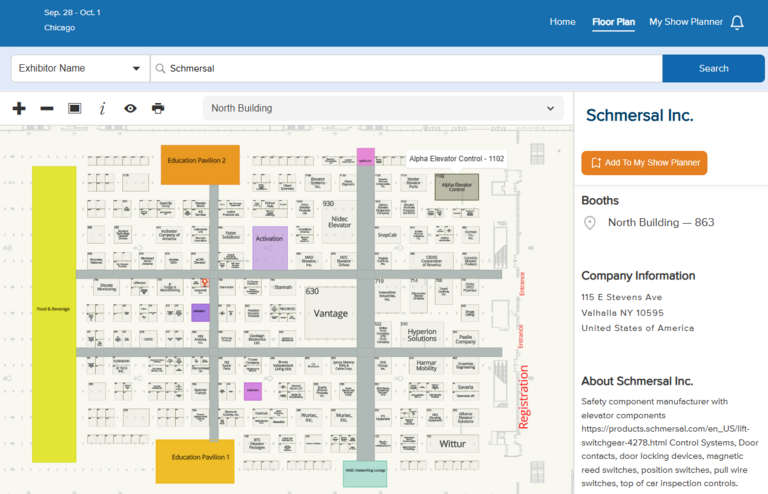
Task: Click the purple Activation area
Action: 270,248
